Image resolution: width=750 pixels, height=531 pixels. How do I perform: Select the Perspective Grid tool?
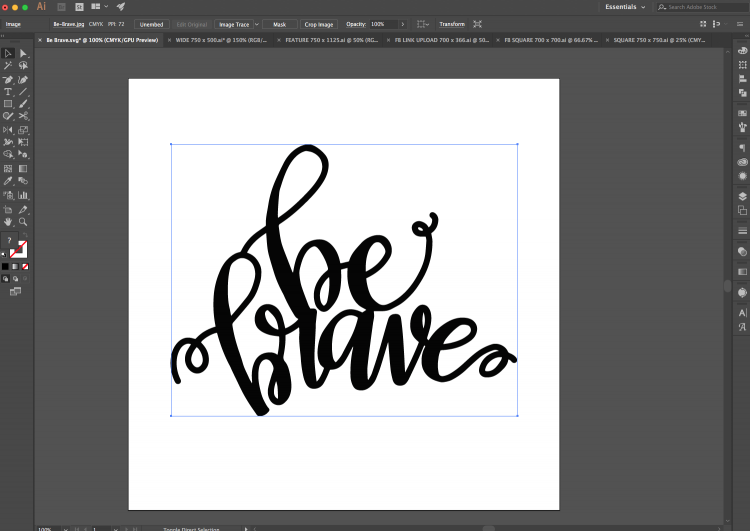[23, 154]
